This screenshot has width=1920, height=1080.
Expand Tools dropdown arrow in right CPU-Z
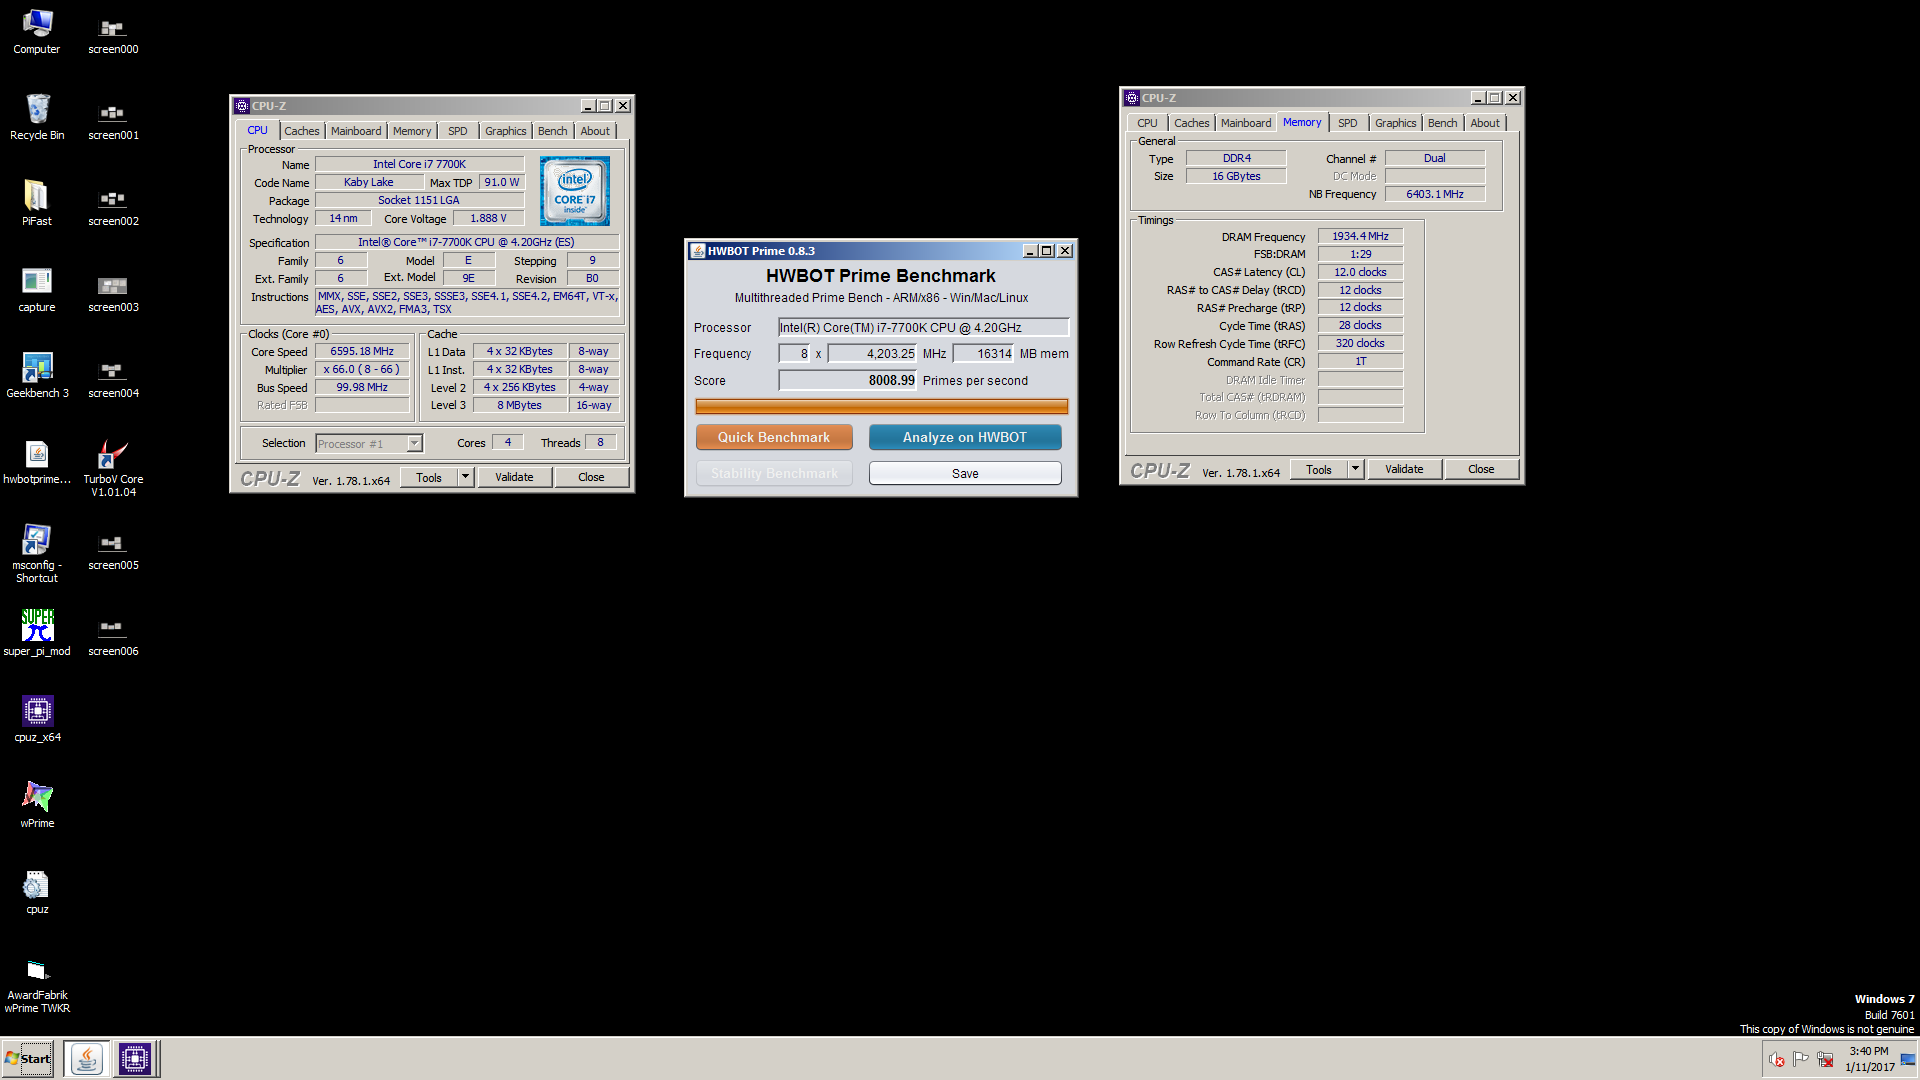1355,469
